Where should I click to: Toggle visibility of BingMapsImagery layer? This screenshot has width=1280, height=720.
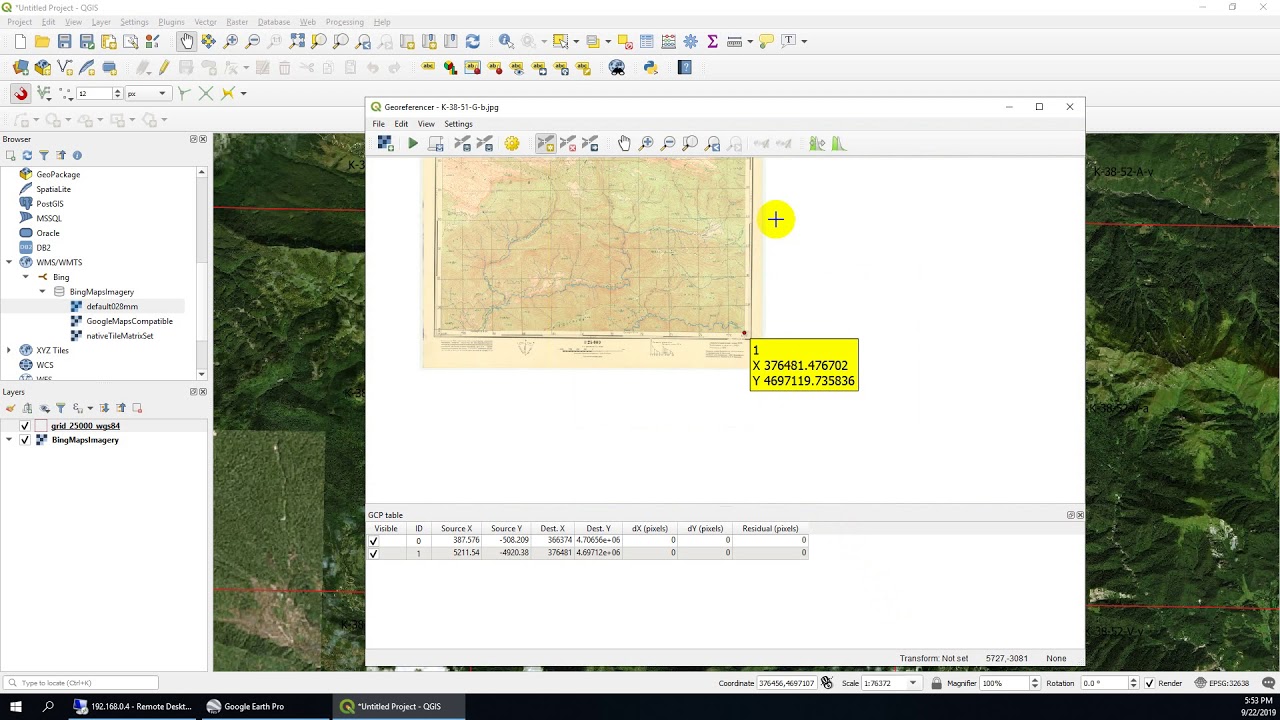click(24, 440)
